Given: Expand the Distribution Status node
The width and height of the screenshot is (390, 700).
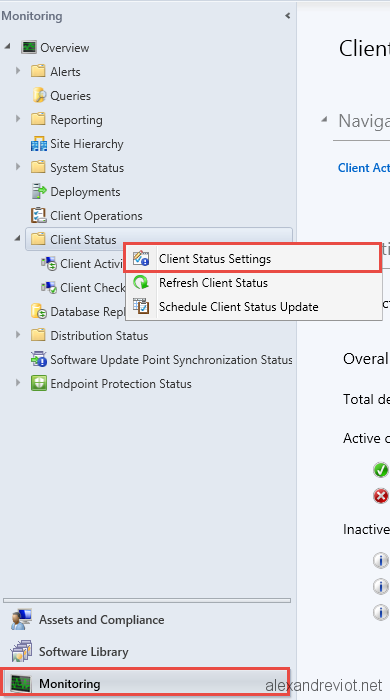Looking at the screenshot, I should (x=18, y=335).
